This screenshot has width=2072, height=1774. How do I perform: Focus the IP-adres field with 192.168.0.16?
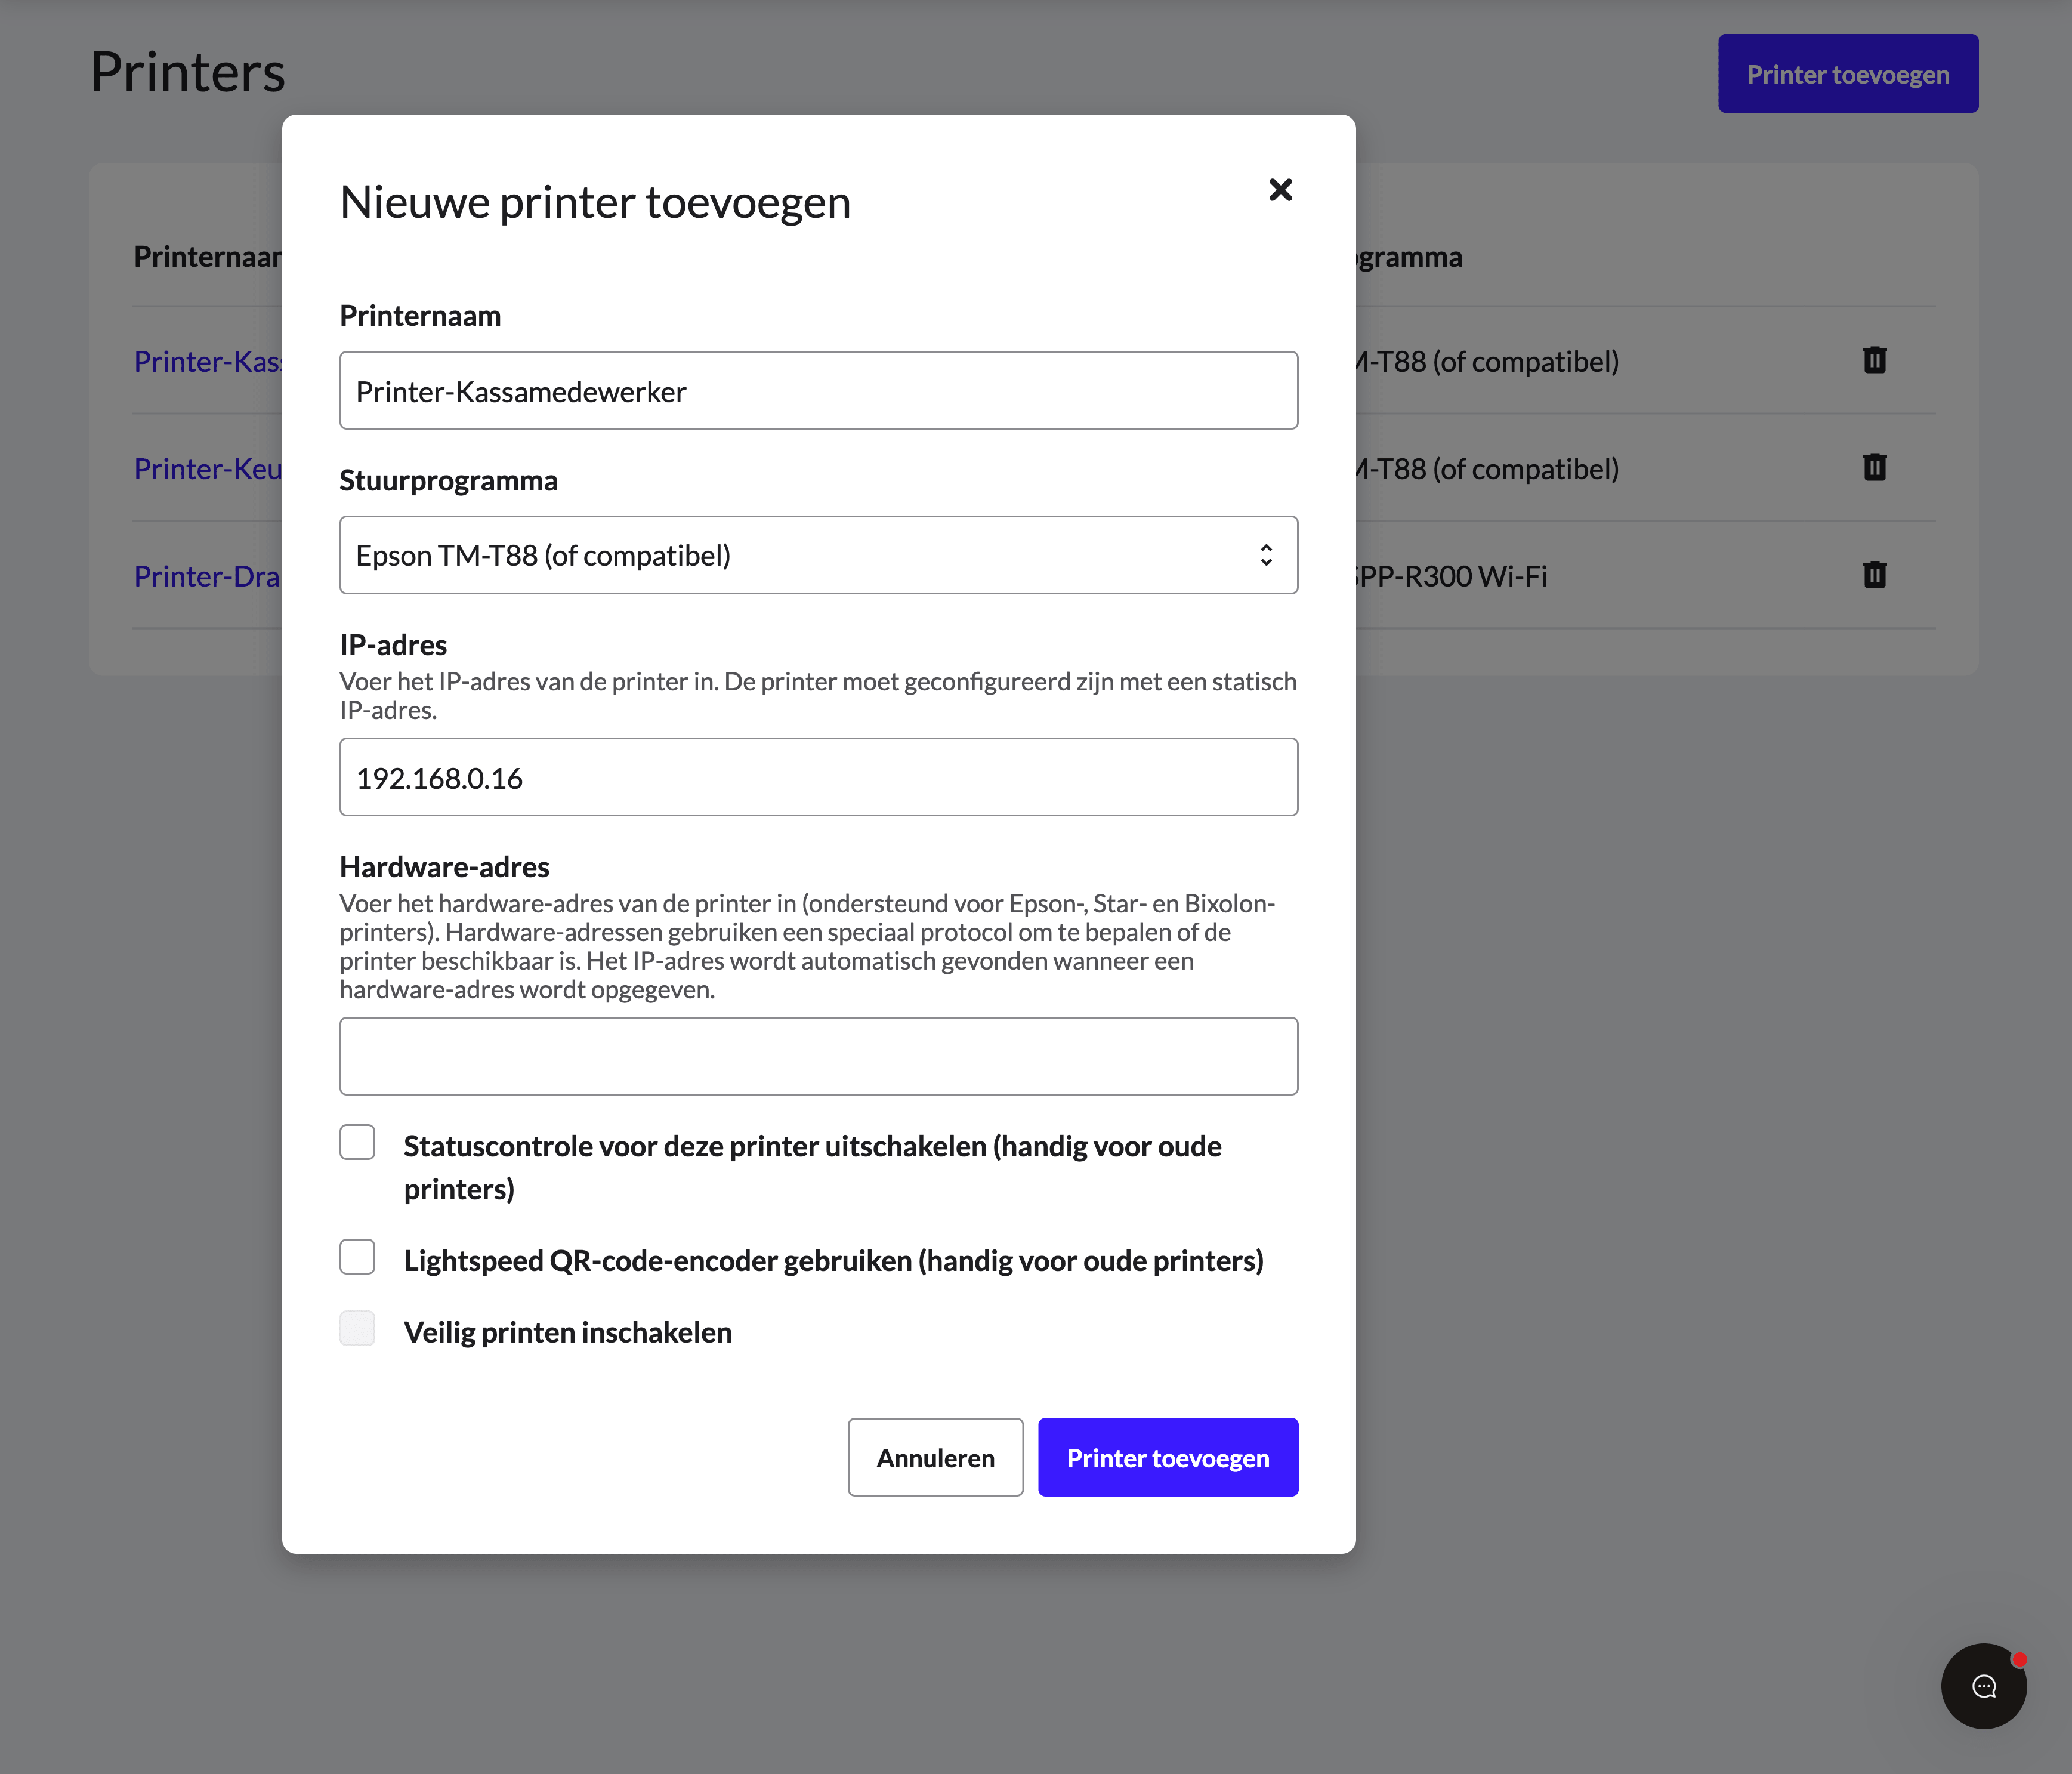click(x=818, y=777)
